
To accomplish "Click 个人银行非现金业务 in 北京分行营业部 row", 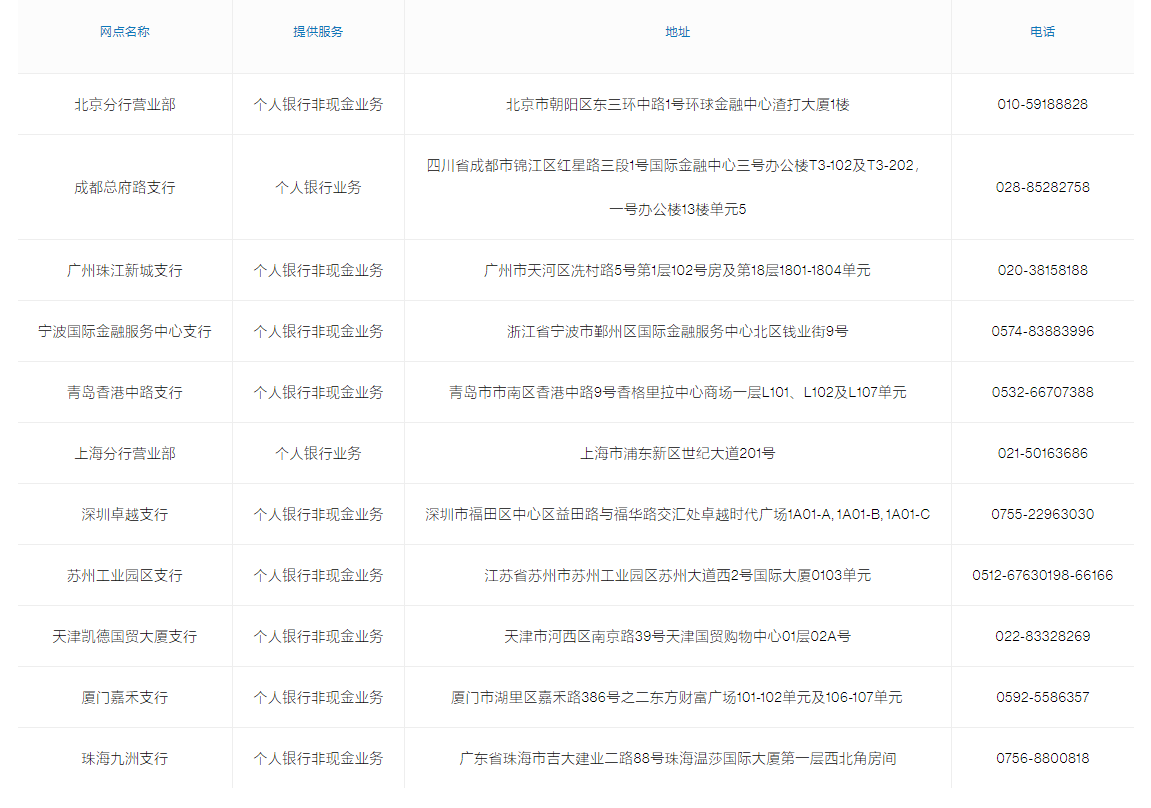I will [x=318, y=104].
